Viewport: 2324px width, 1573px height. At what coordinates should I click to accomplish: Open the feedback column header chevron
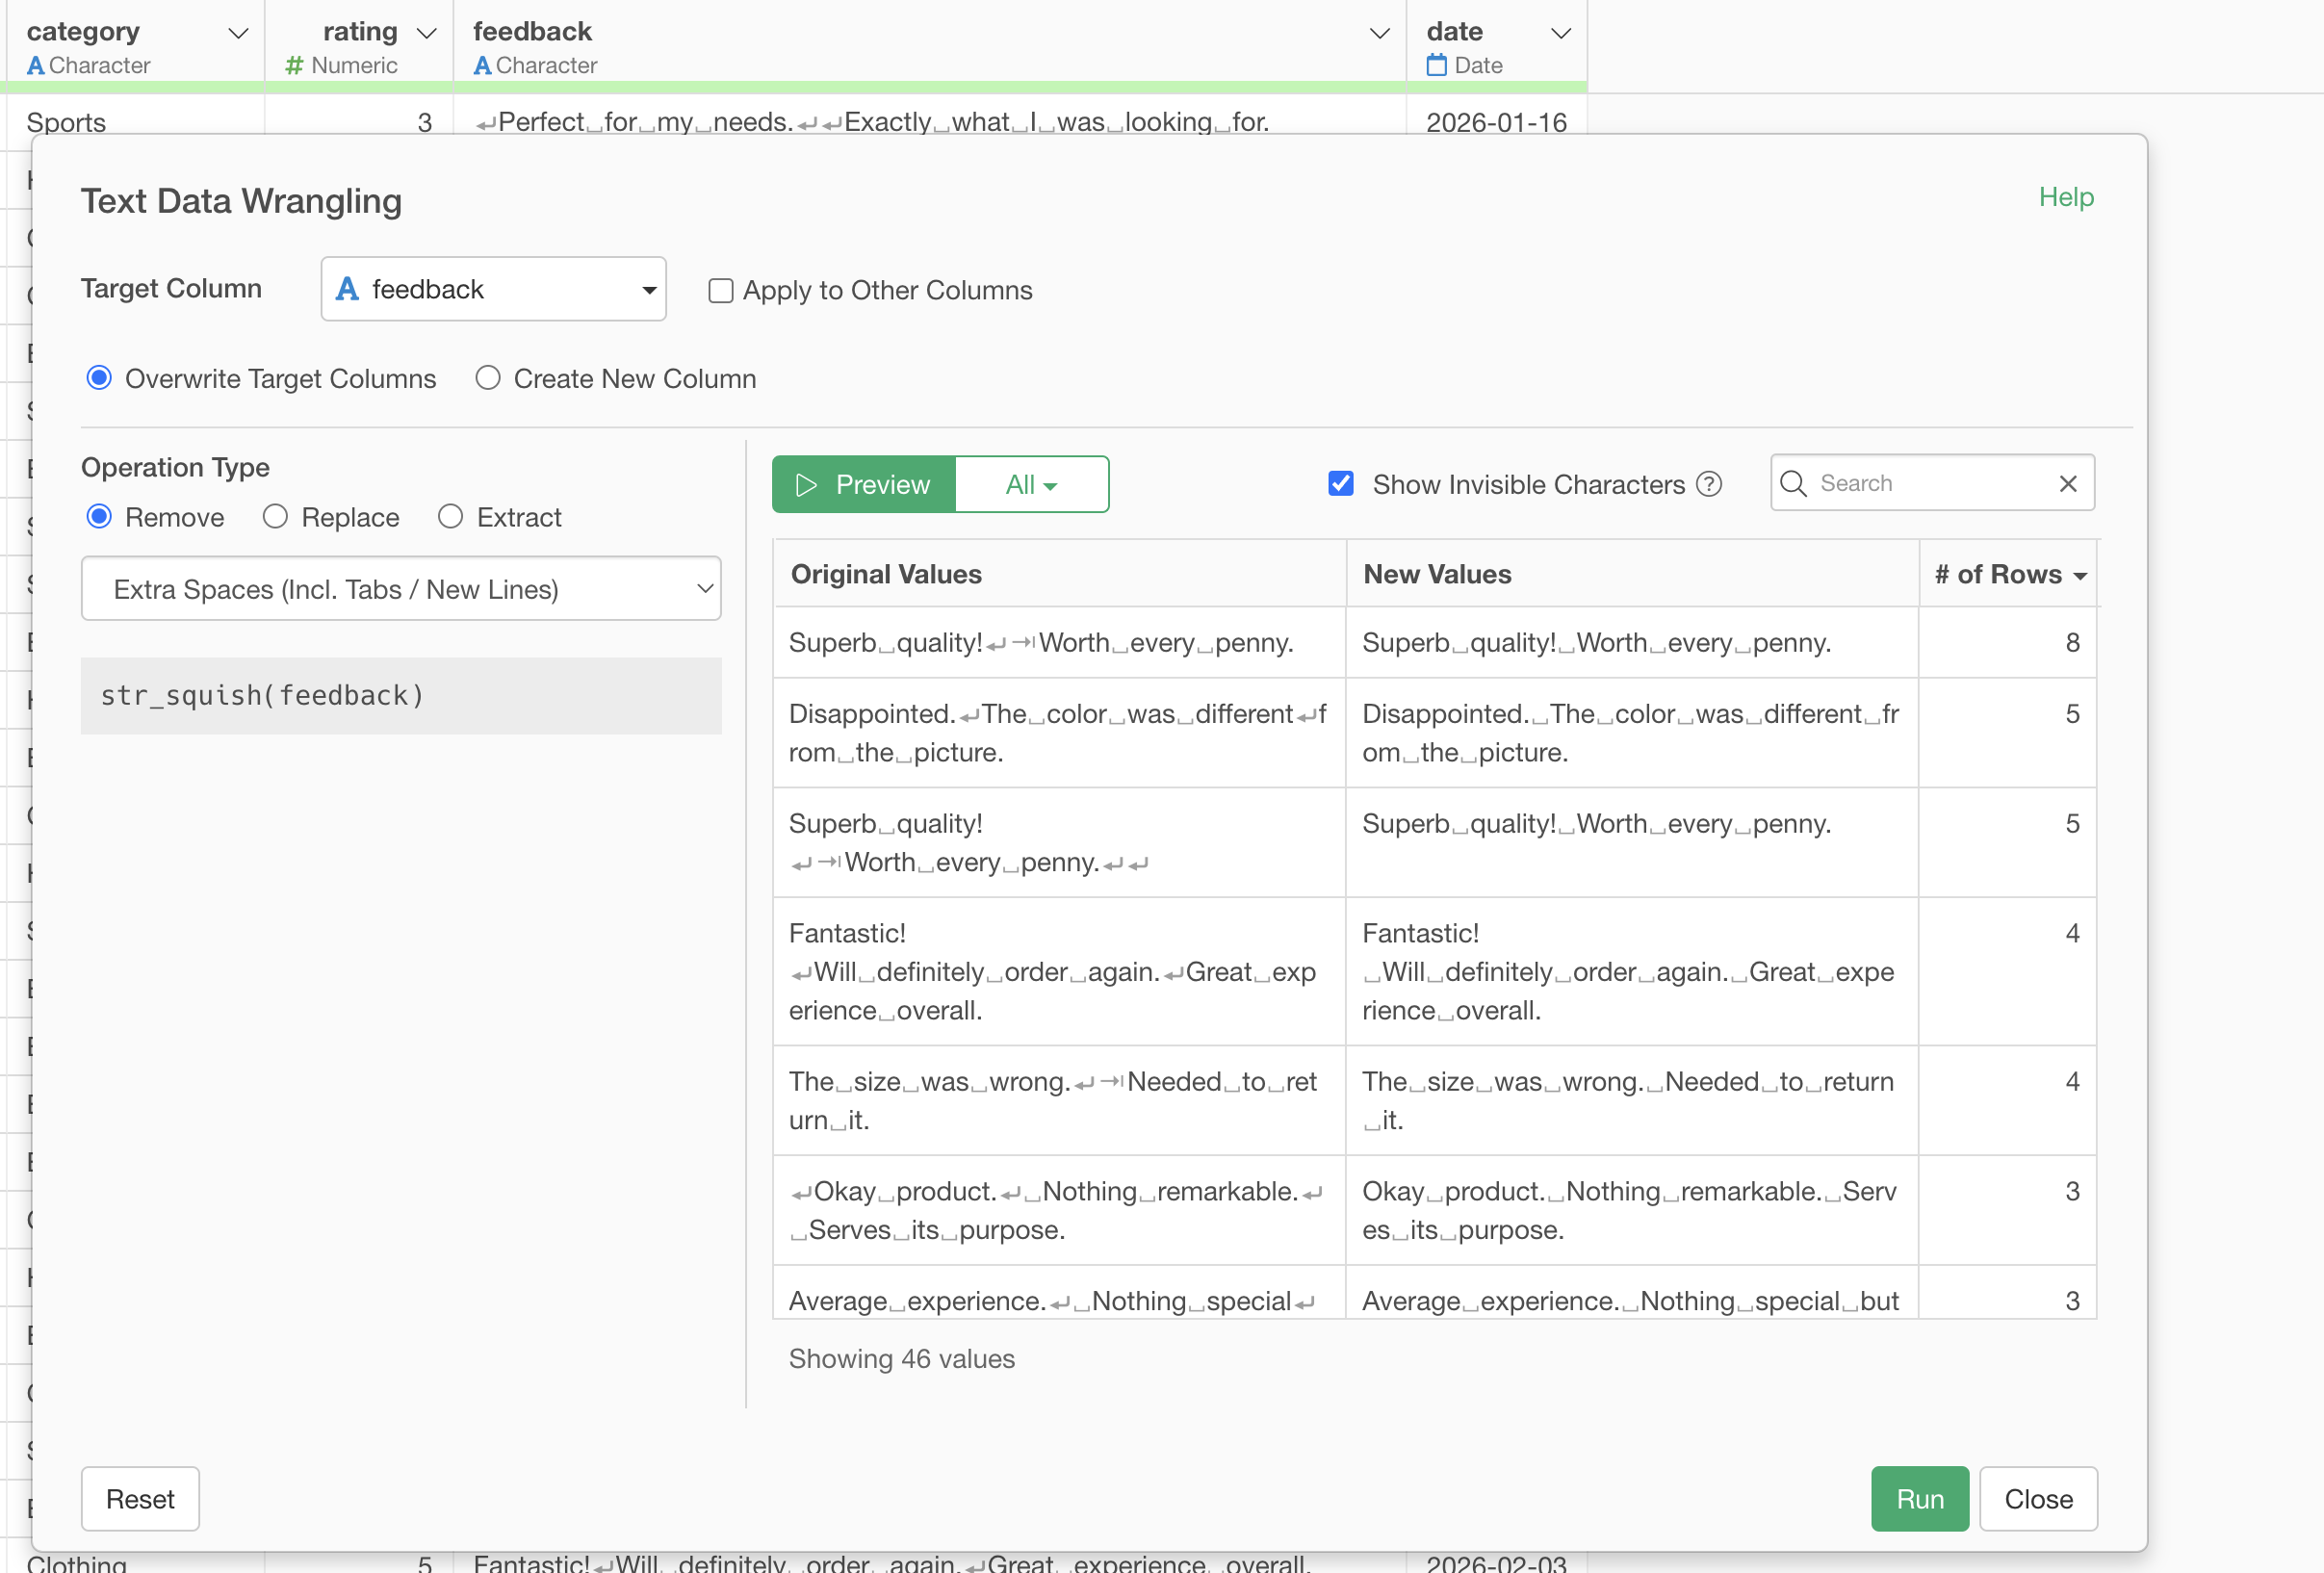[x=1379, y=34]
